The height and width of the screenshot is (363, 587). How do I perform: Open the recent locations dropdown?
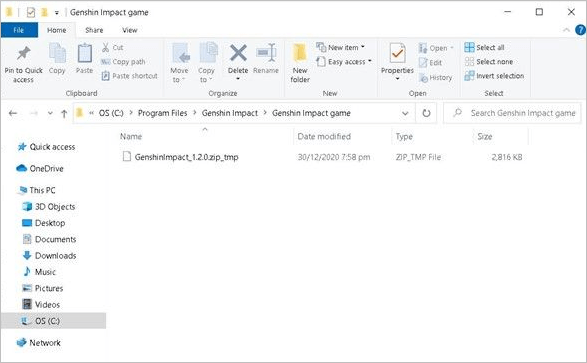point(50,113)
